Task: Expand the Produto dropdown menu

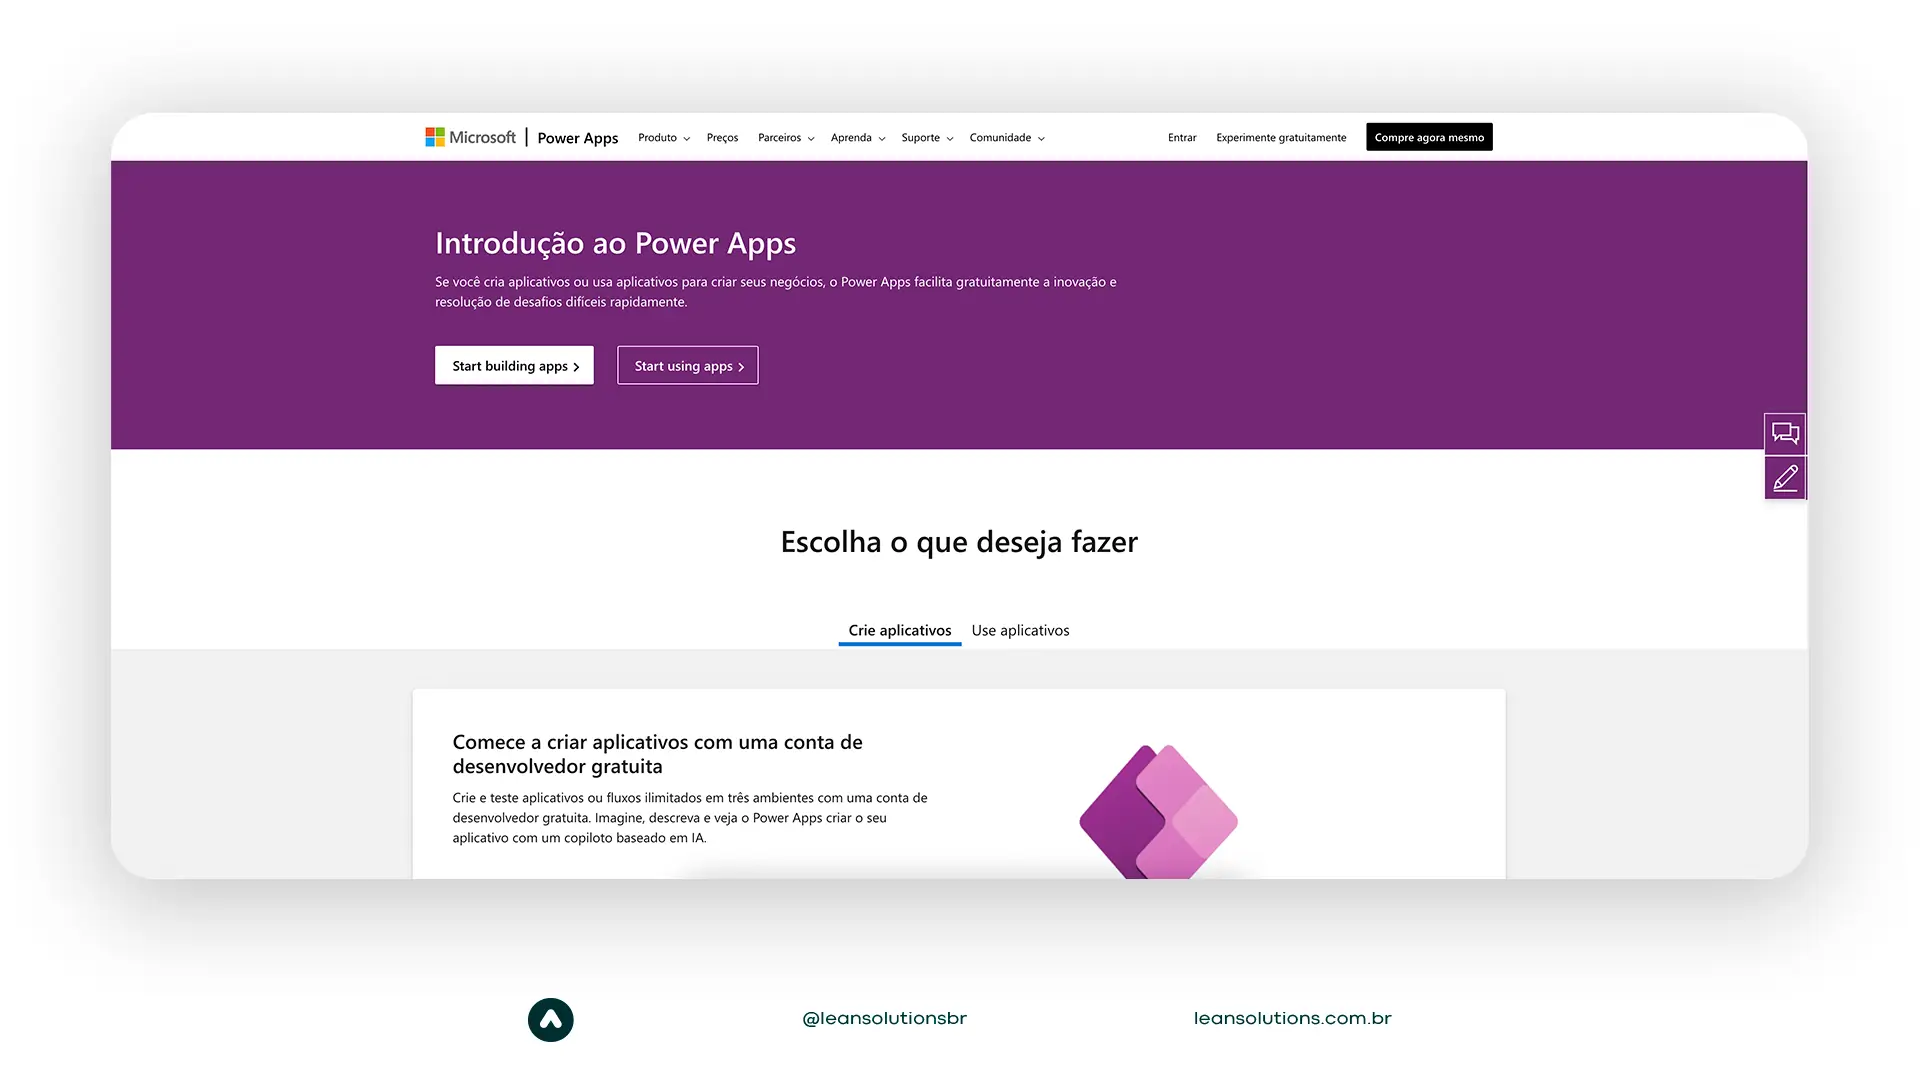Action: [662, 136]
